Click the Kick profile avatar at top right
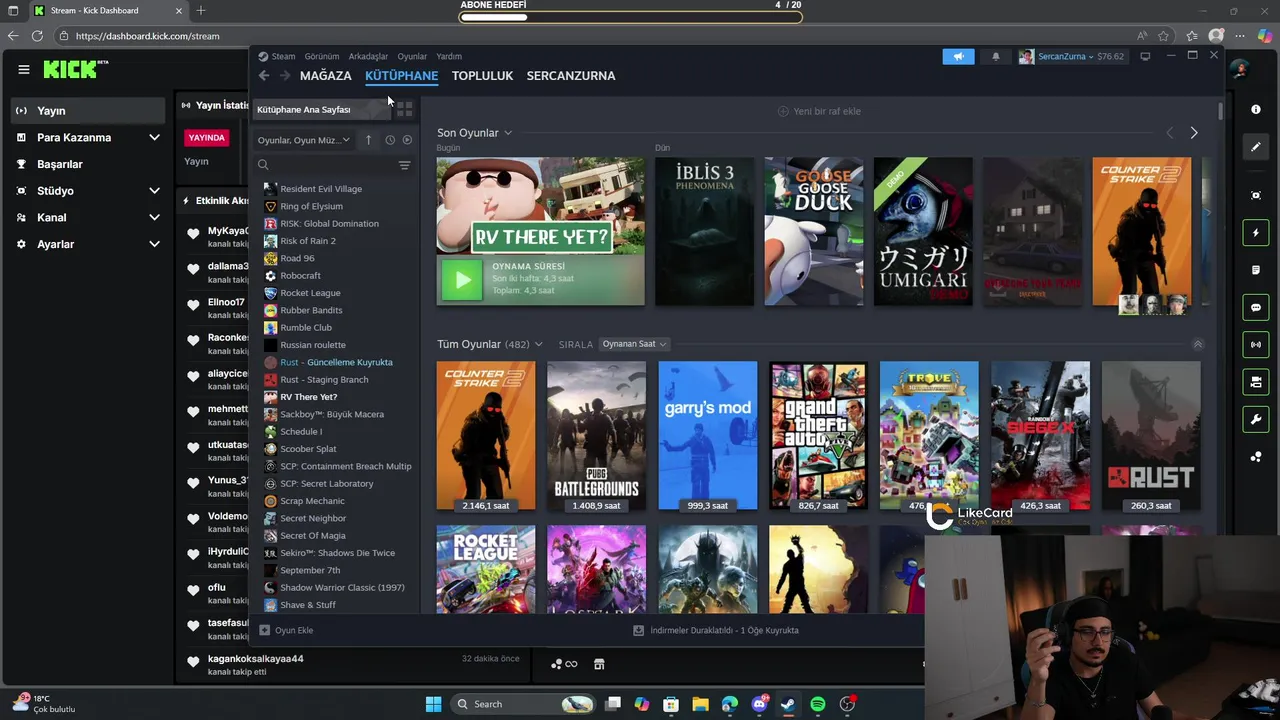1280x720 pixels. pos(1240,69)
